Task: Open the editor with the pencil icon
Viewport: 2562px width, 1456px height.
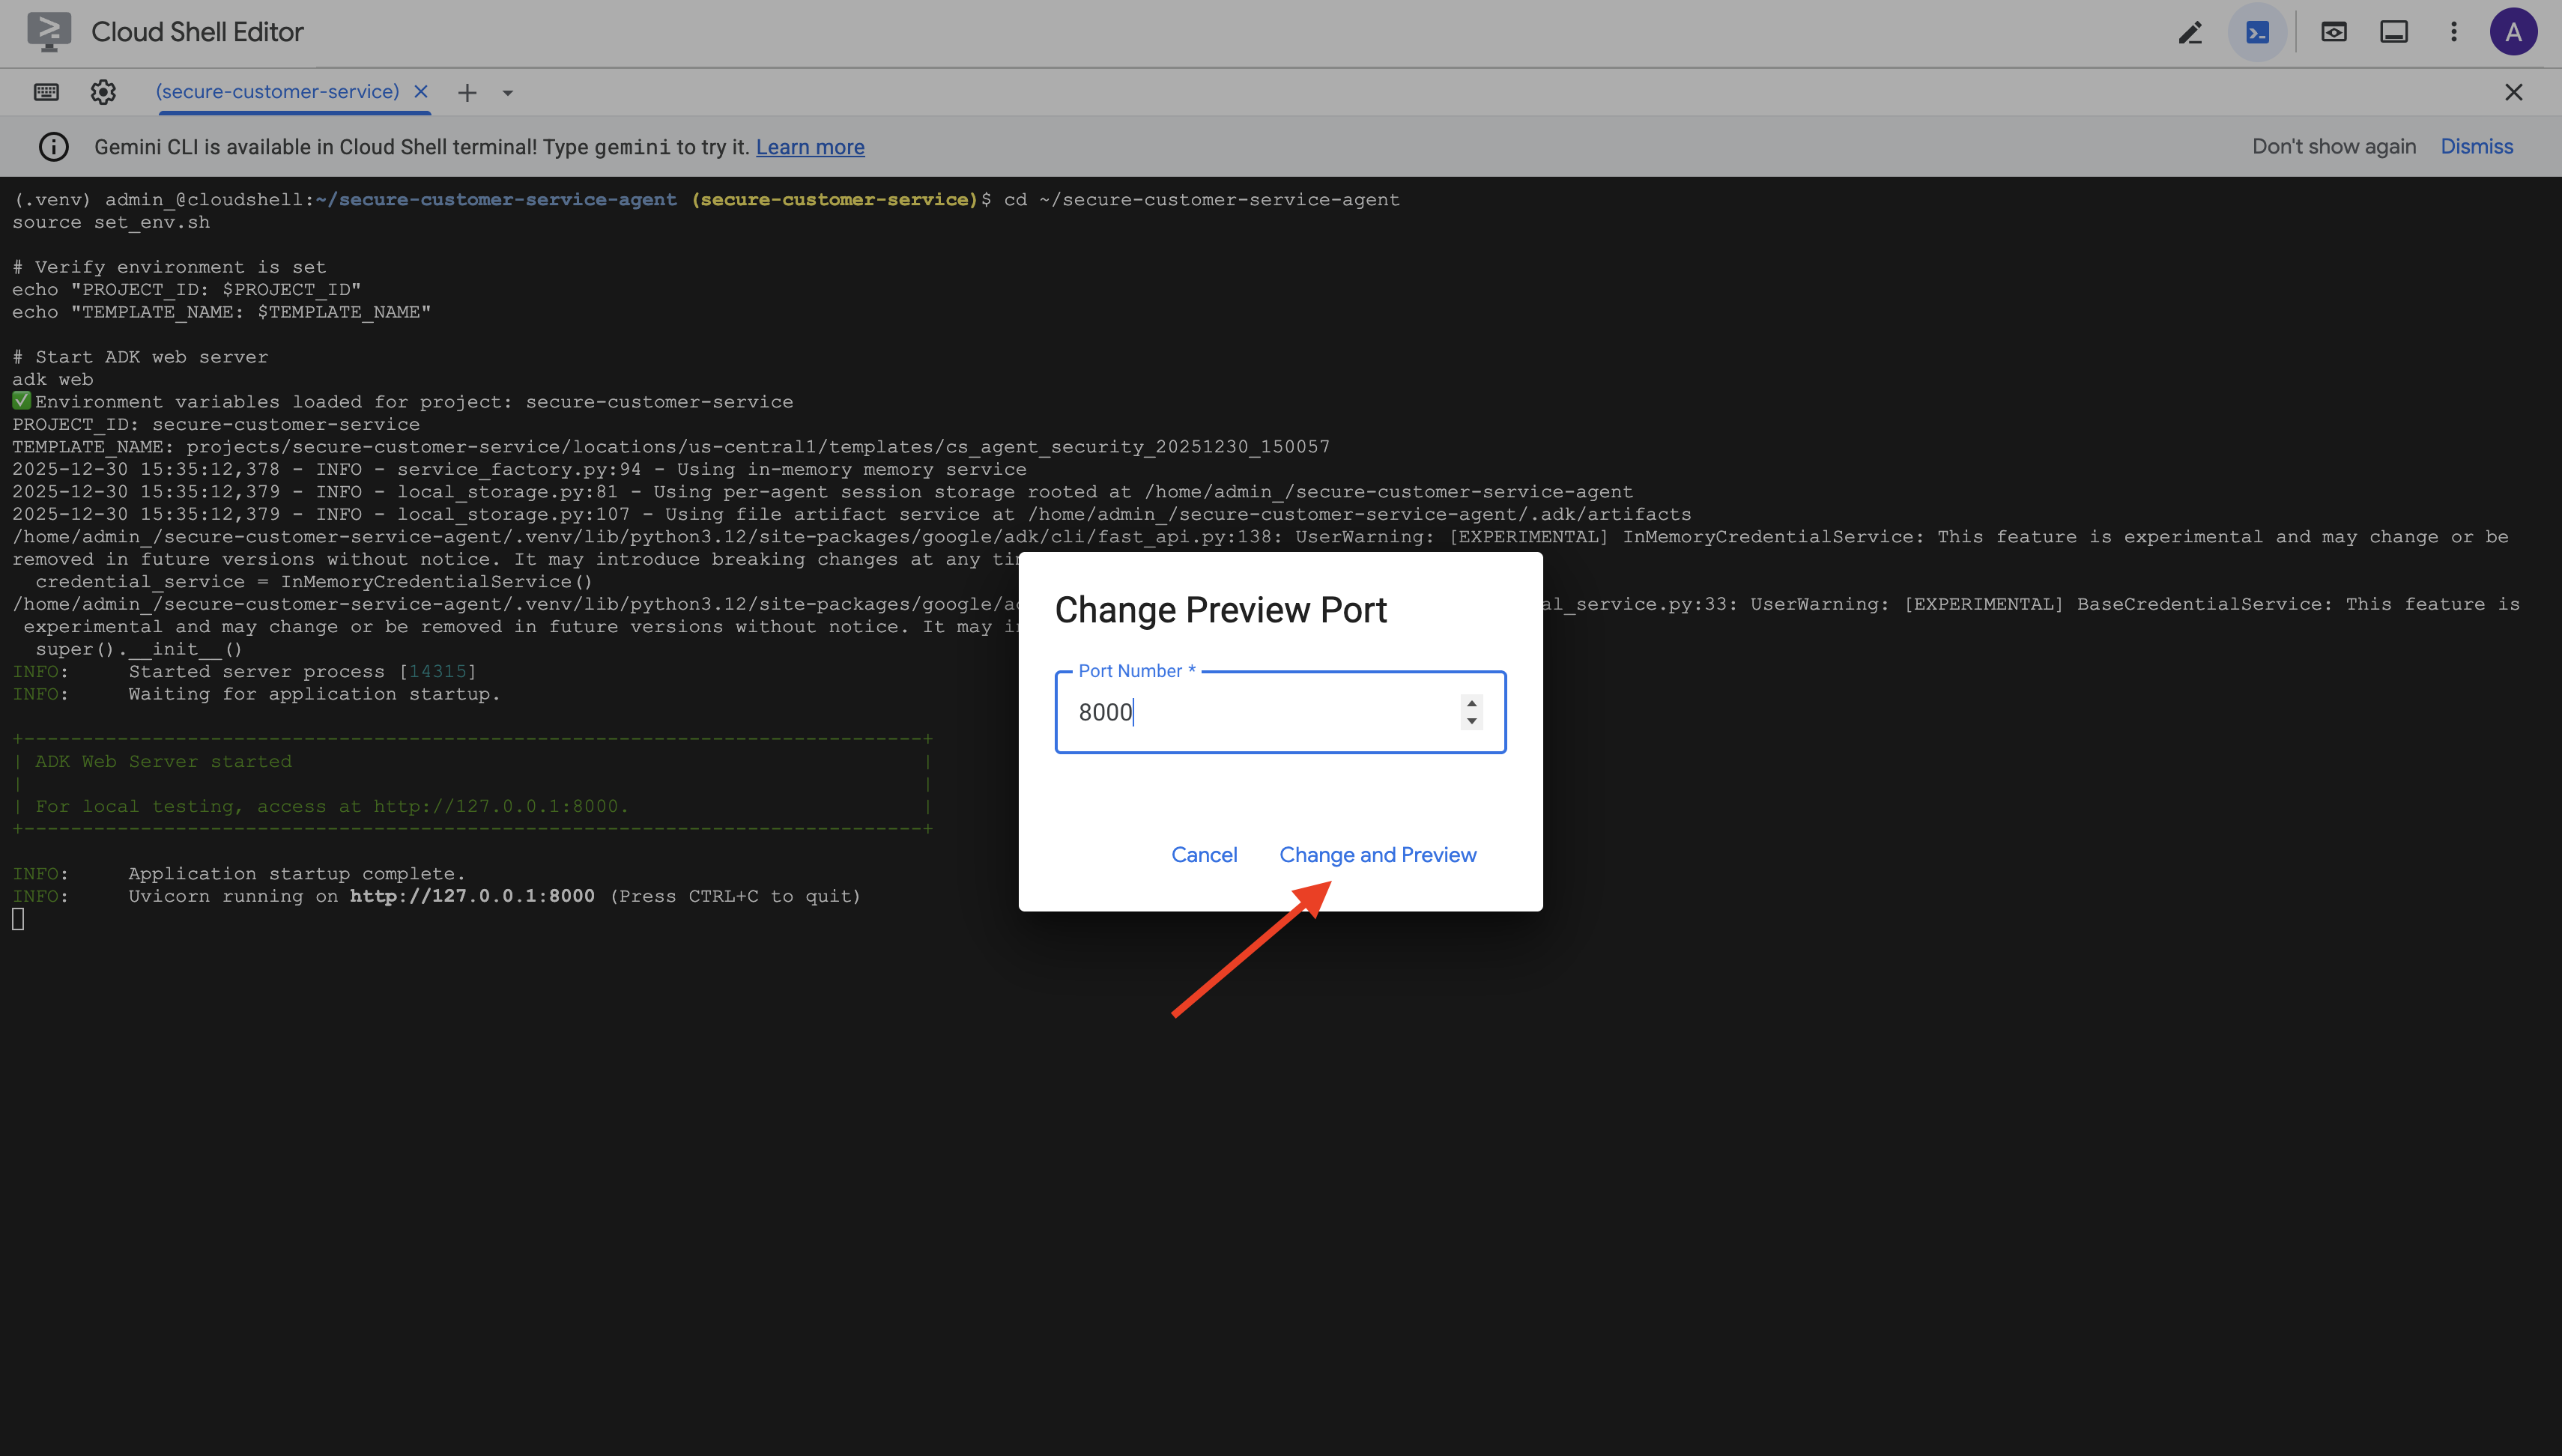Action: [2190, 33]
